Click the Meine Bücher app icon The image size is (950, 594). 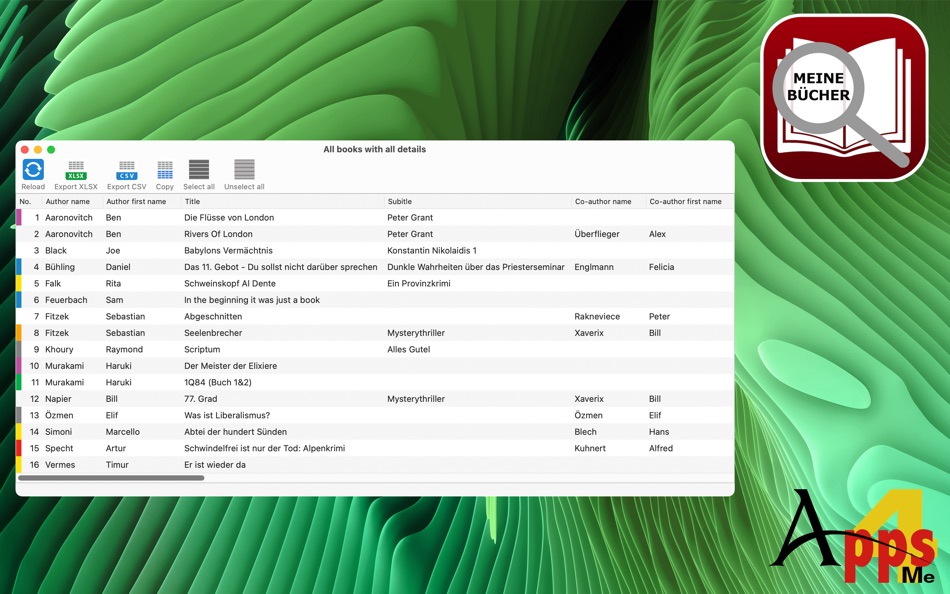(844, 98)
